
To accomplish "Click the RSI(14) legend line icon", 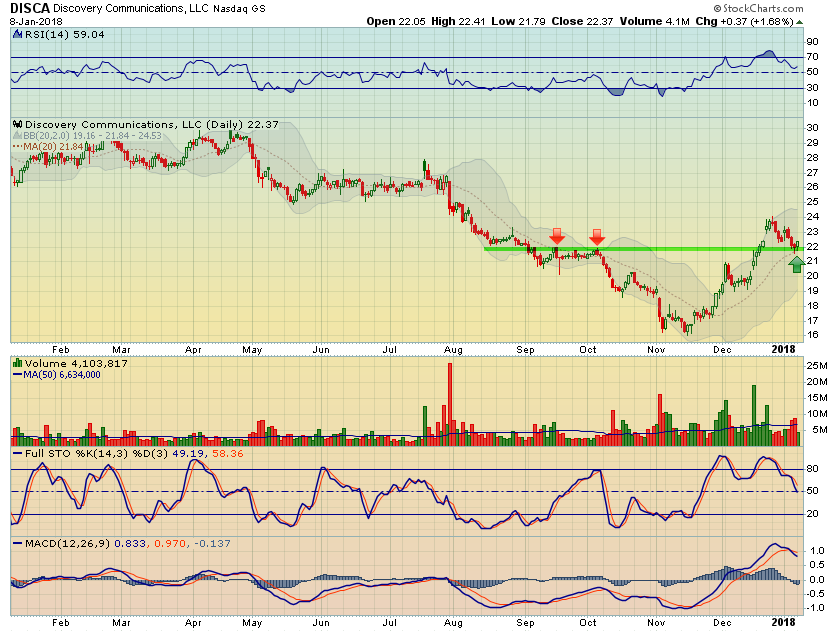I will pyautogui.click(x=18, y=35).
